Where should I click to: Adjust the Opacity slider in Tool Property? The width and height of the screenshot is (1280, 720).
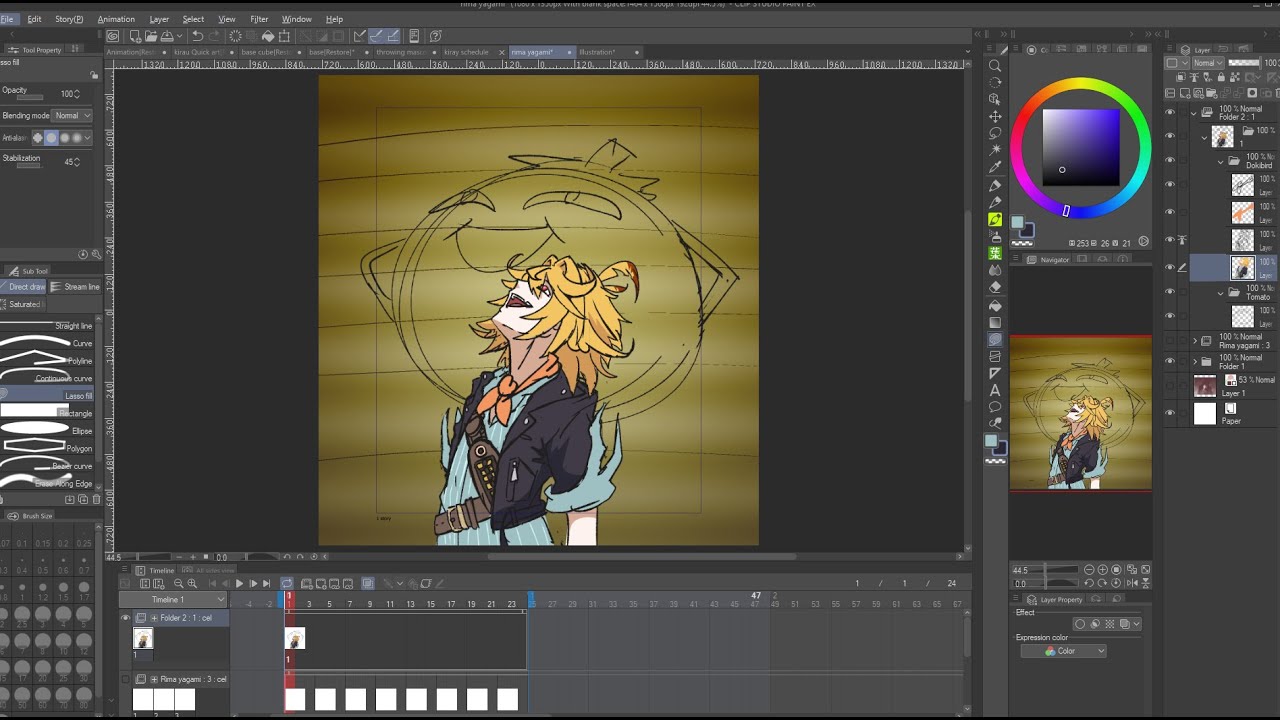coord(30,97)
